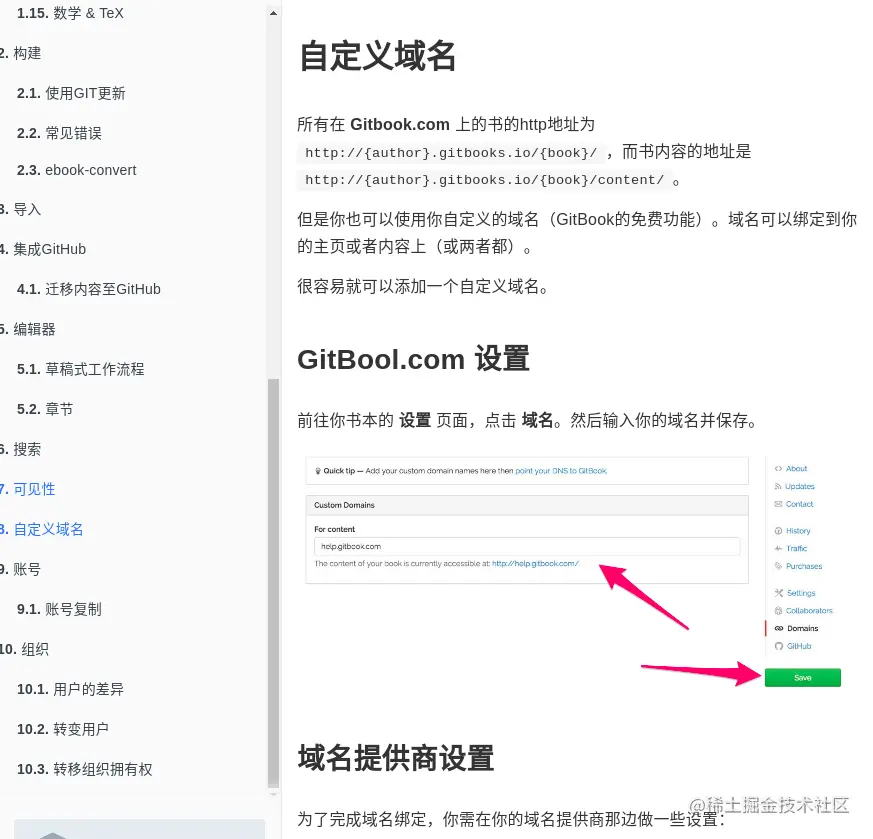Viewport: 873px width, 839px height.
Task: Go to 10.2 转变用户 page
Action: click(x=63, y=730)
